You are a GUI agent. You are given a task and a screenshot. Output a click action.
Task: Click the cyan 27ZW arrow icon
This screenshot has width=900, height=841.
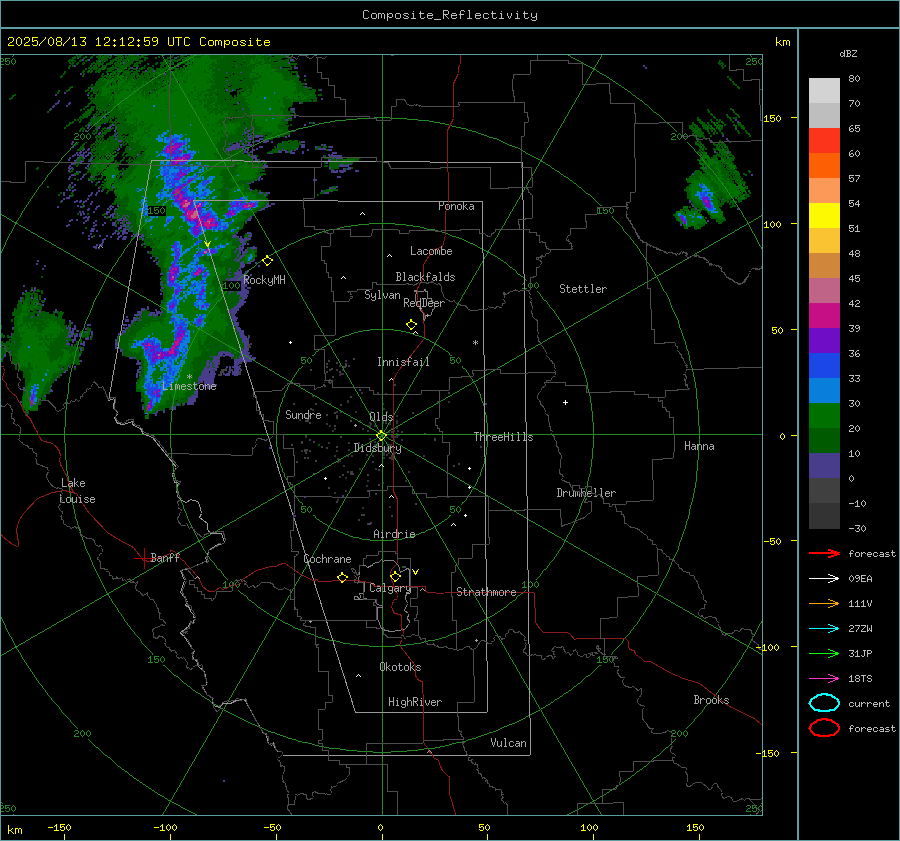(x=824, y=629)
